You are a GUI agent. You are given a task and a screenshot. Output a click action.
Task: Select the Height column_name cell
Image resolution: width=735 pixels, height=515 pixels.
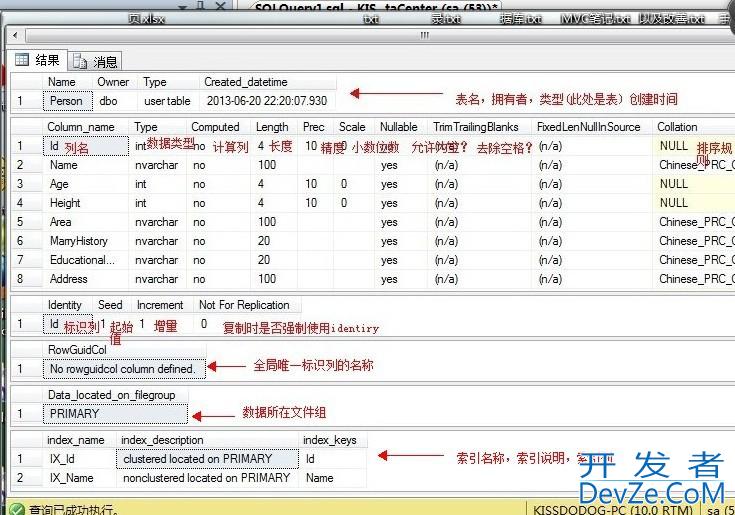(86, 203)
